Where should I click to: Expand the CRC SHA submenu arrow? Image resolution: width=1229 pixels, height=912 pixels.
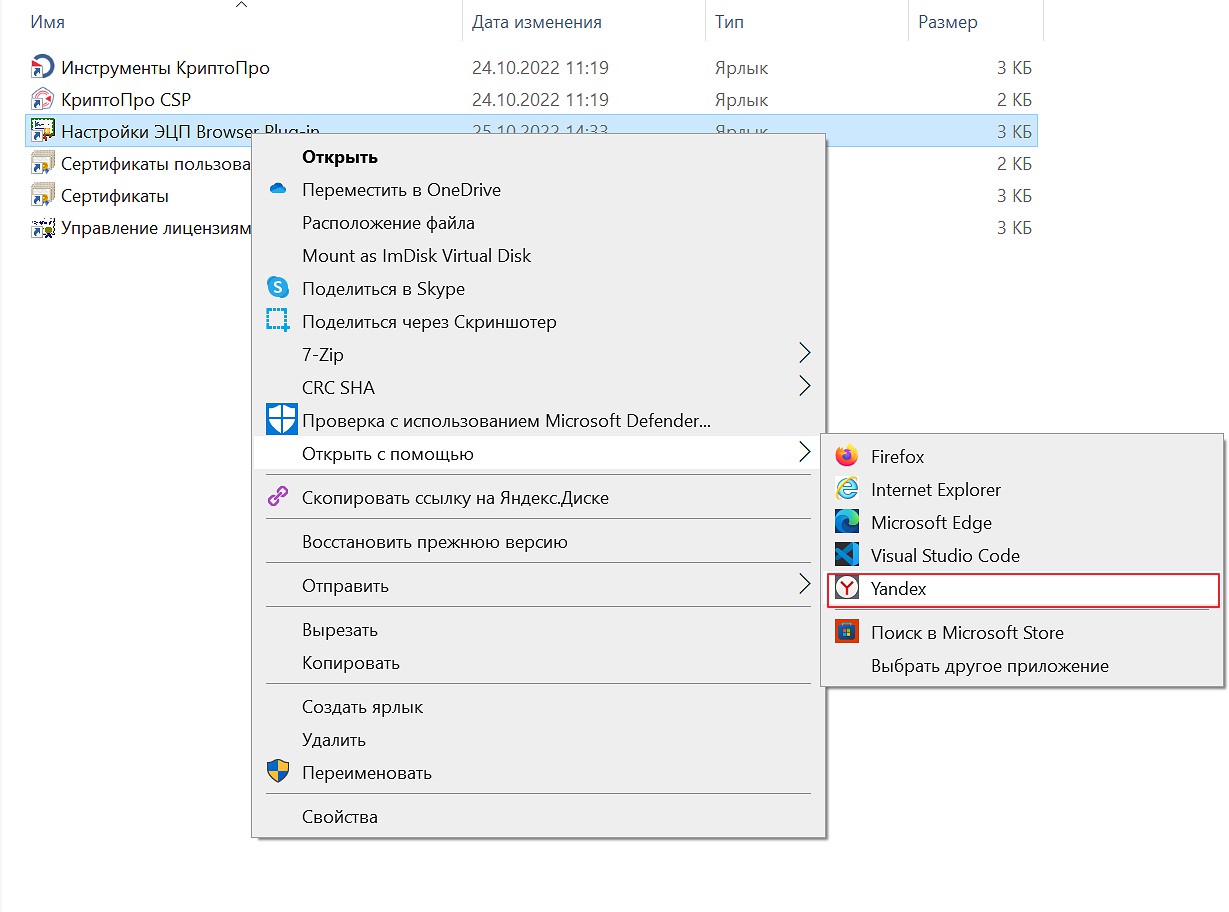pos(804,386)
